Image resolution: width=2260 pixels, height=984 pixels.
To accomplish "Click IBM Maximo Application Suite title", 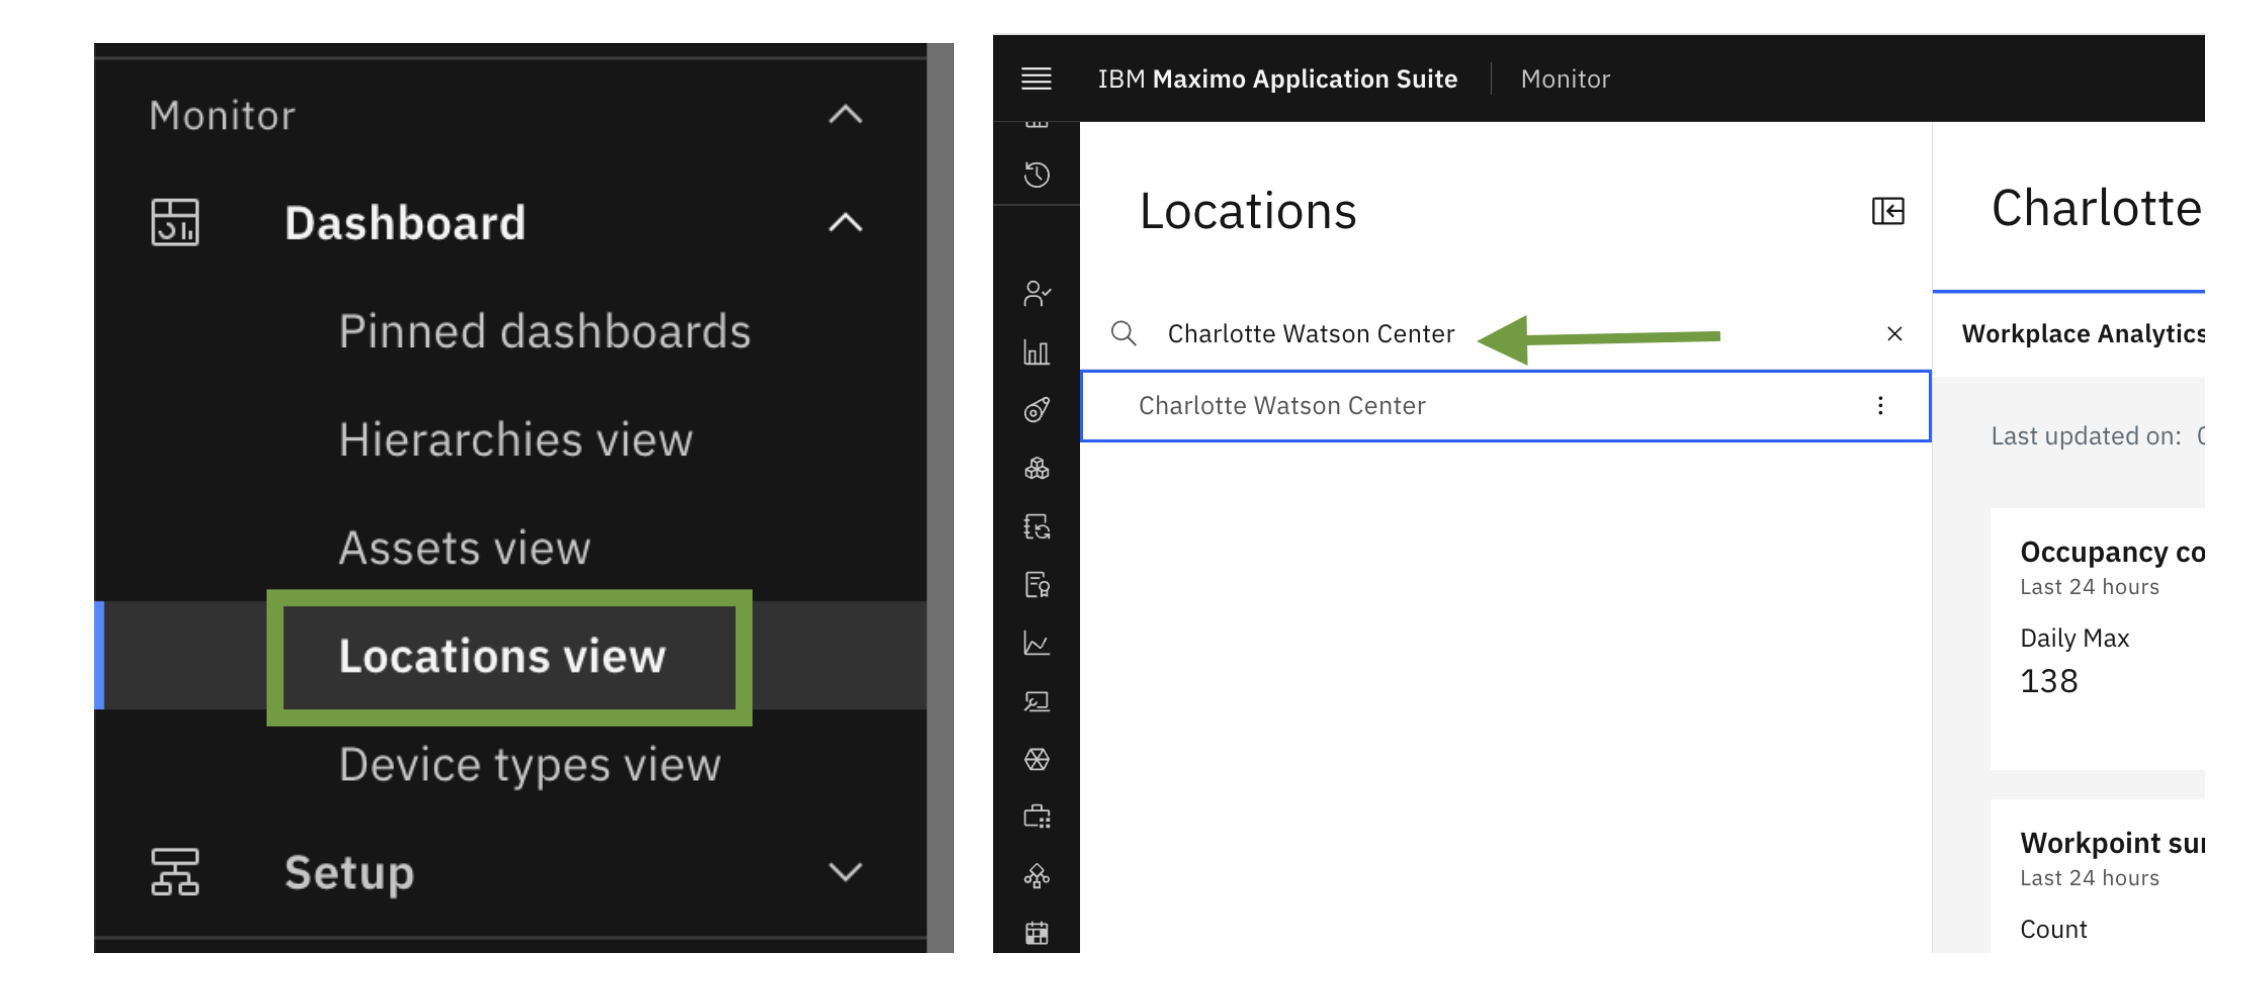I will [1277, 78].
